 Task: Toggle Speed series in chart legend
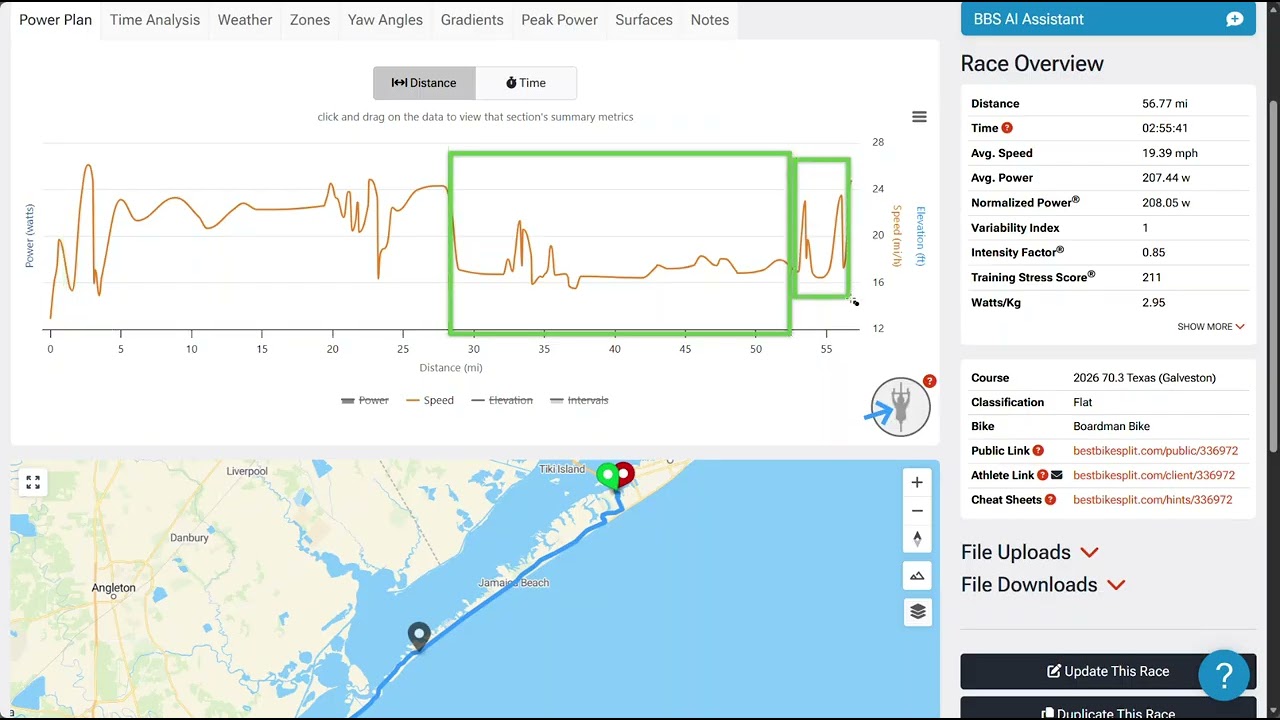pyautogui.click(x=430, y=400)
